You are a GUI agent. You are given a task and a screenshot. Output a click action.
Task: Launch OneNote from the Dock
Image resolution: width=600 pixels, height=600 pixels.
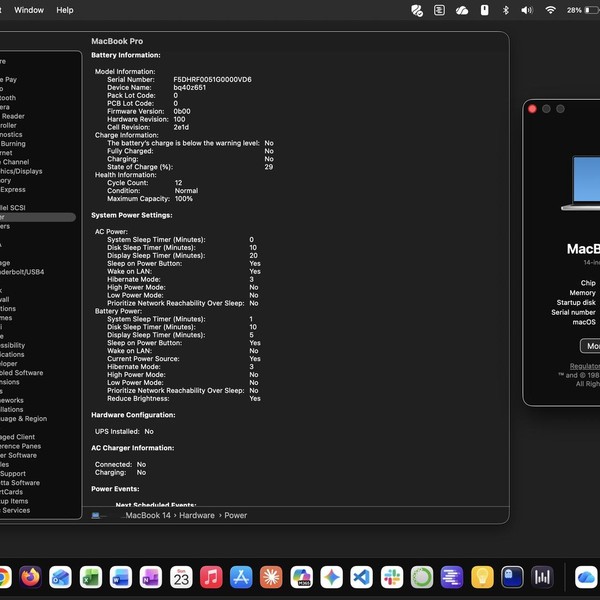point(151,577)
